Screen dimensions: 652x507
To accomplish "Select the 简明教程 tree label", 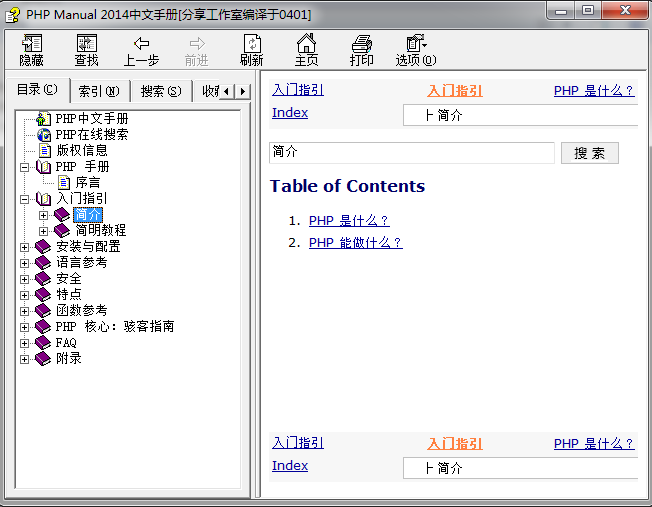I will click(101, 230).
